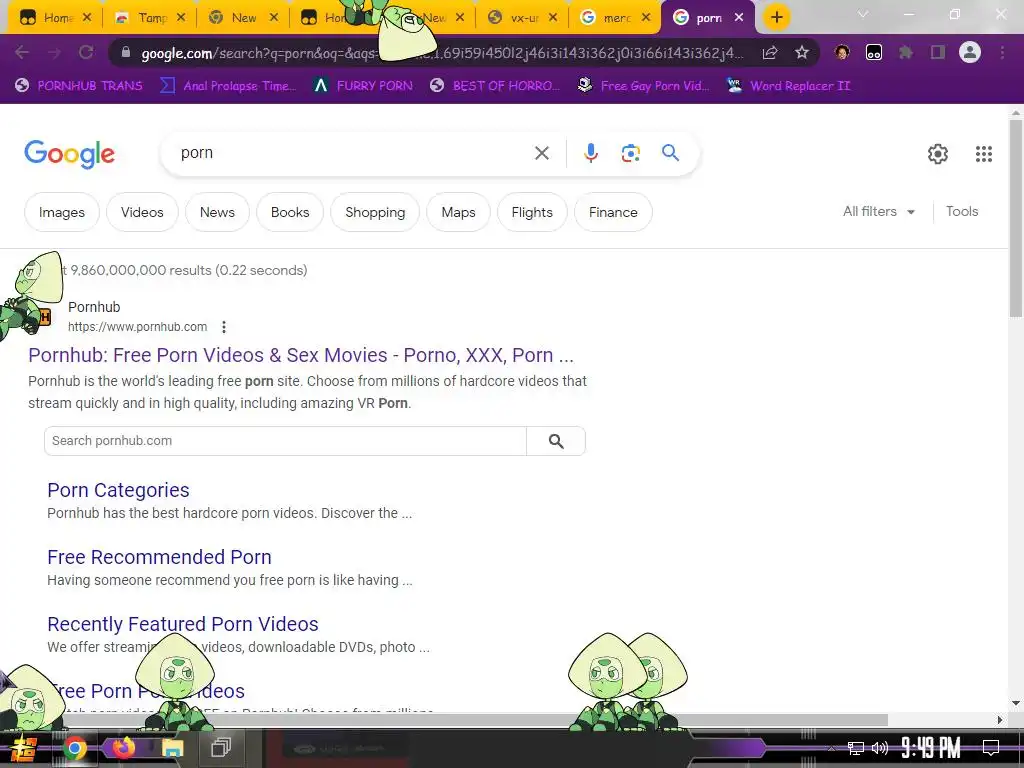This screenshot has width=1024, height=768.
Task: Start a voice search with the microphone
Action: point(590,153)
